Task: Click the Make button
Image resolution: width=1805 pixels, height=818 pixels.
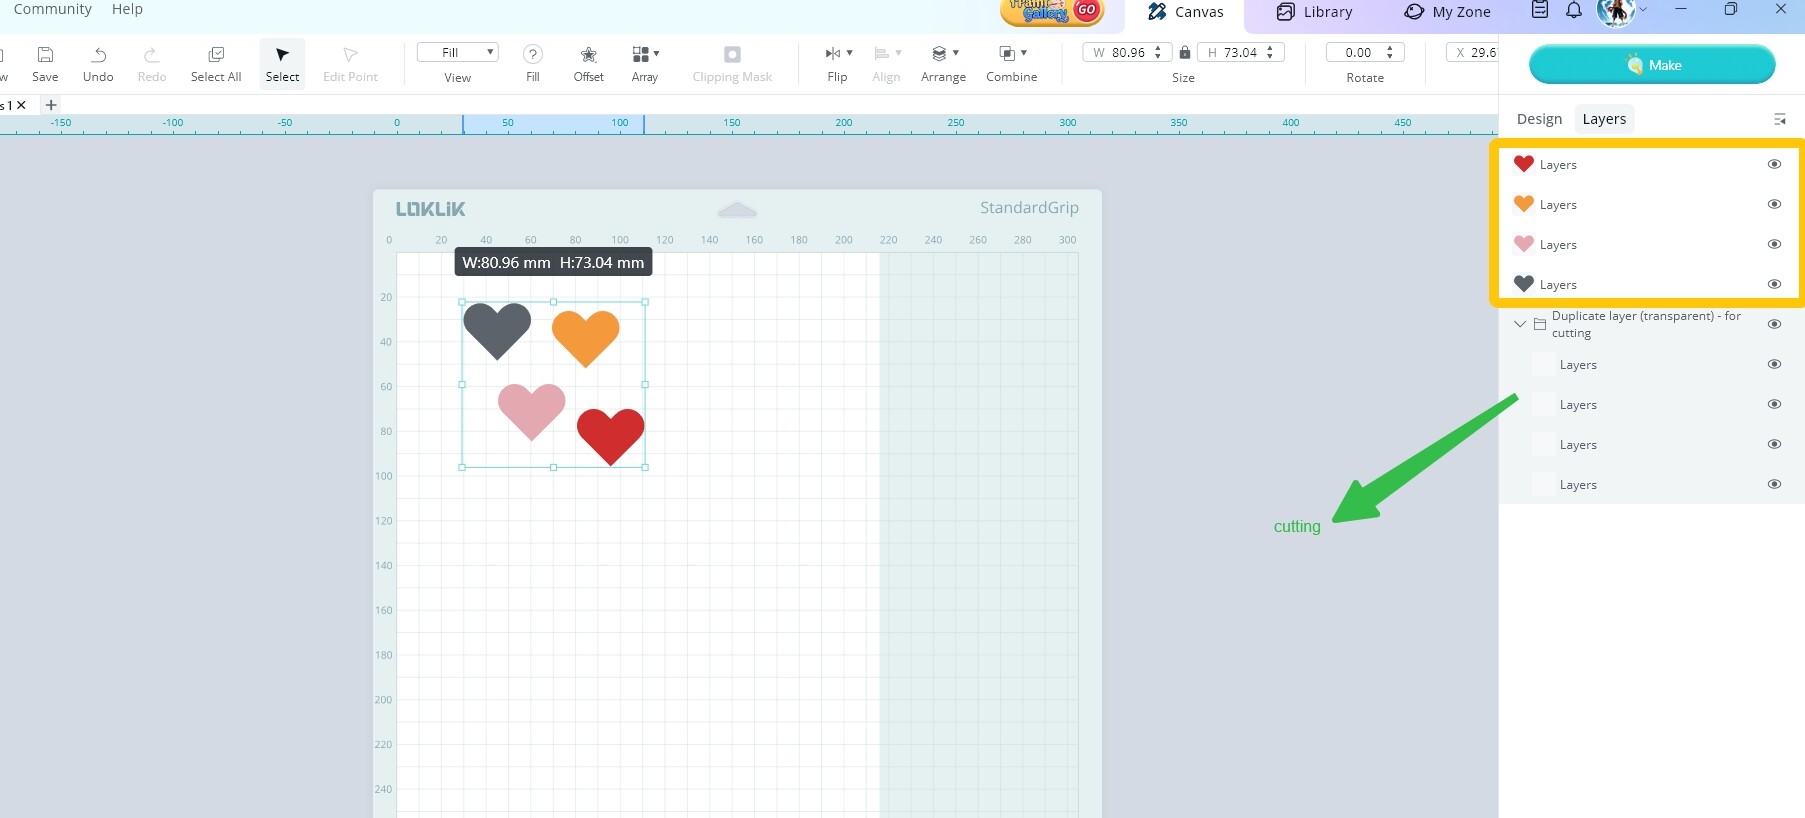Action: coord(1651,65)
